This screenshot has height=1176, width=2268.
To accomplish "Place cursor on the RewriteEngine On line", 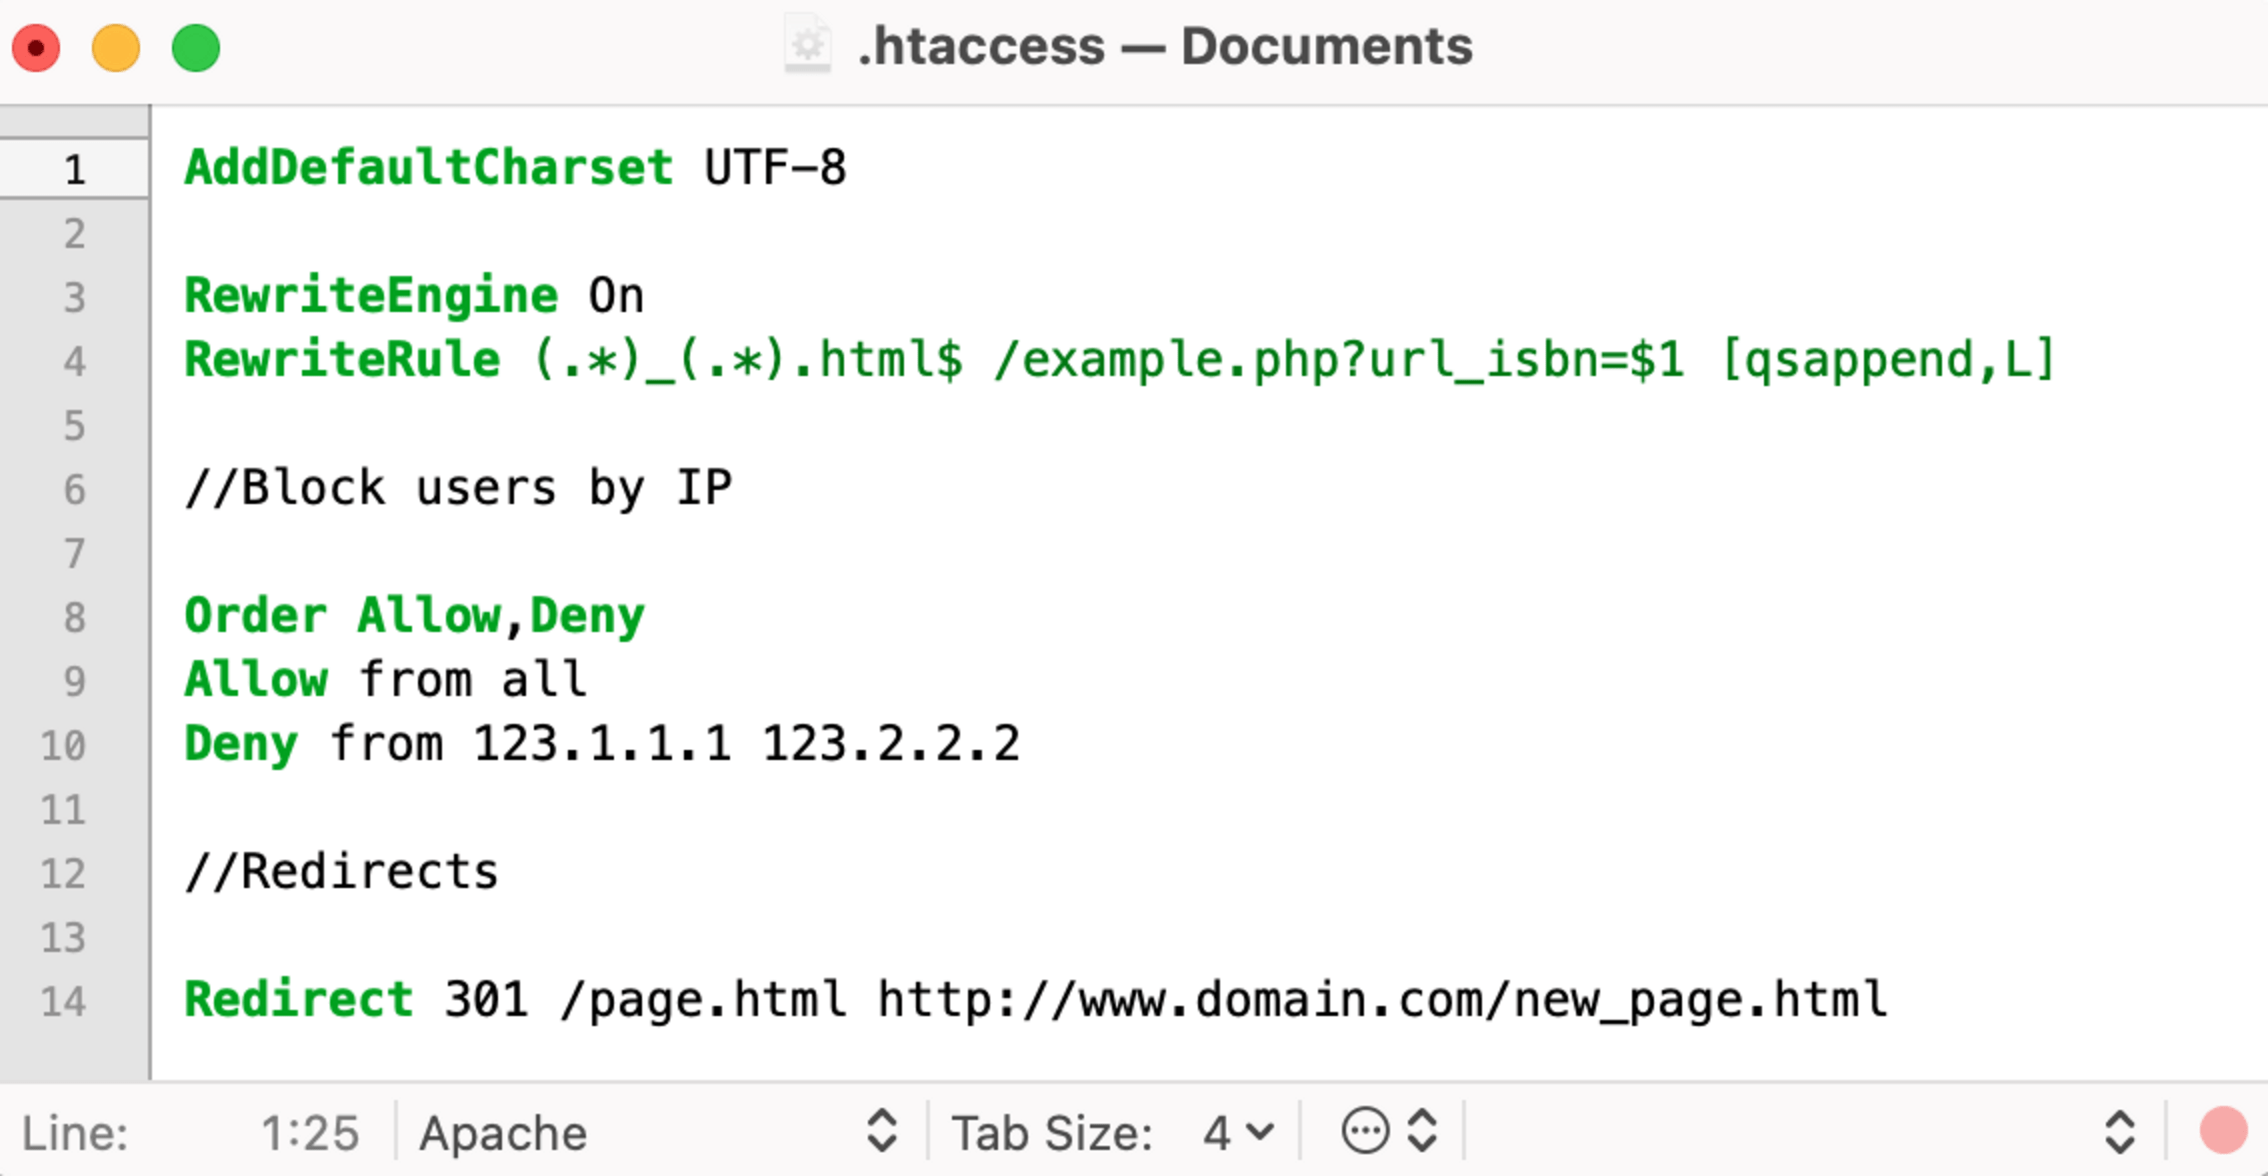I will (x=412, y=296).
